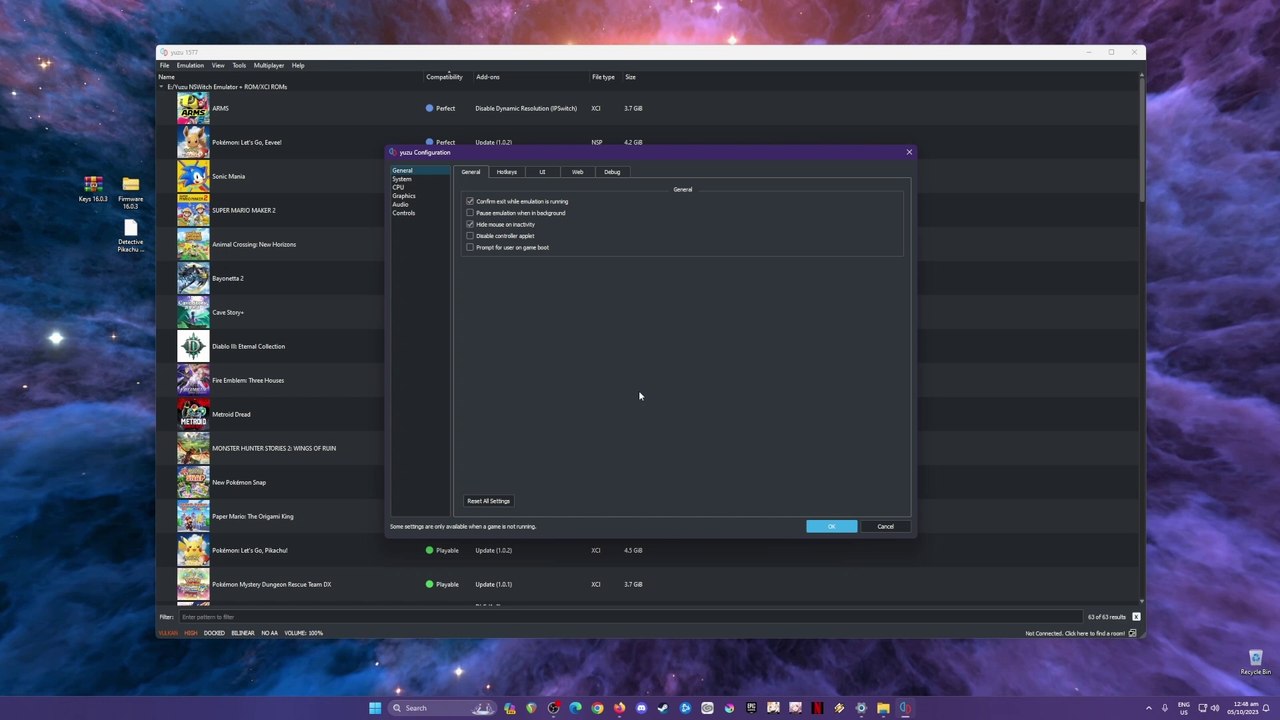Image resolution: width=1280 pixels, height=720 pixels.
Task: Click OK to confirm configuration
Action: pos(831,526)
